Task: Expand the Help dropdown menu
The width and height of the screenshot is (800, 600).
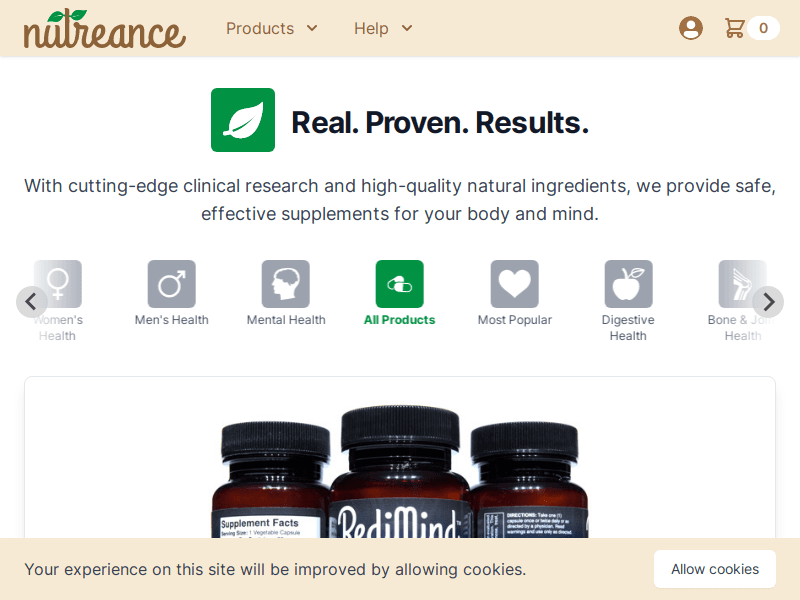Action: click(383, 28)
